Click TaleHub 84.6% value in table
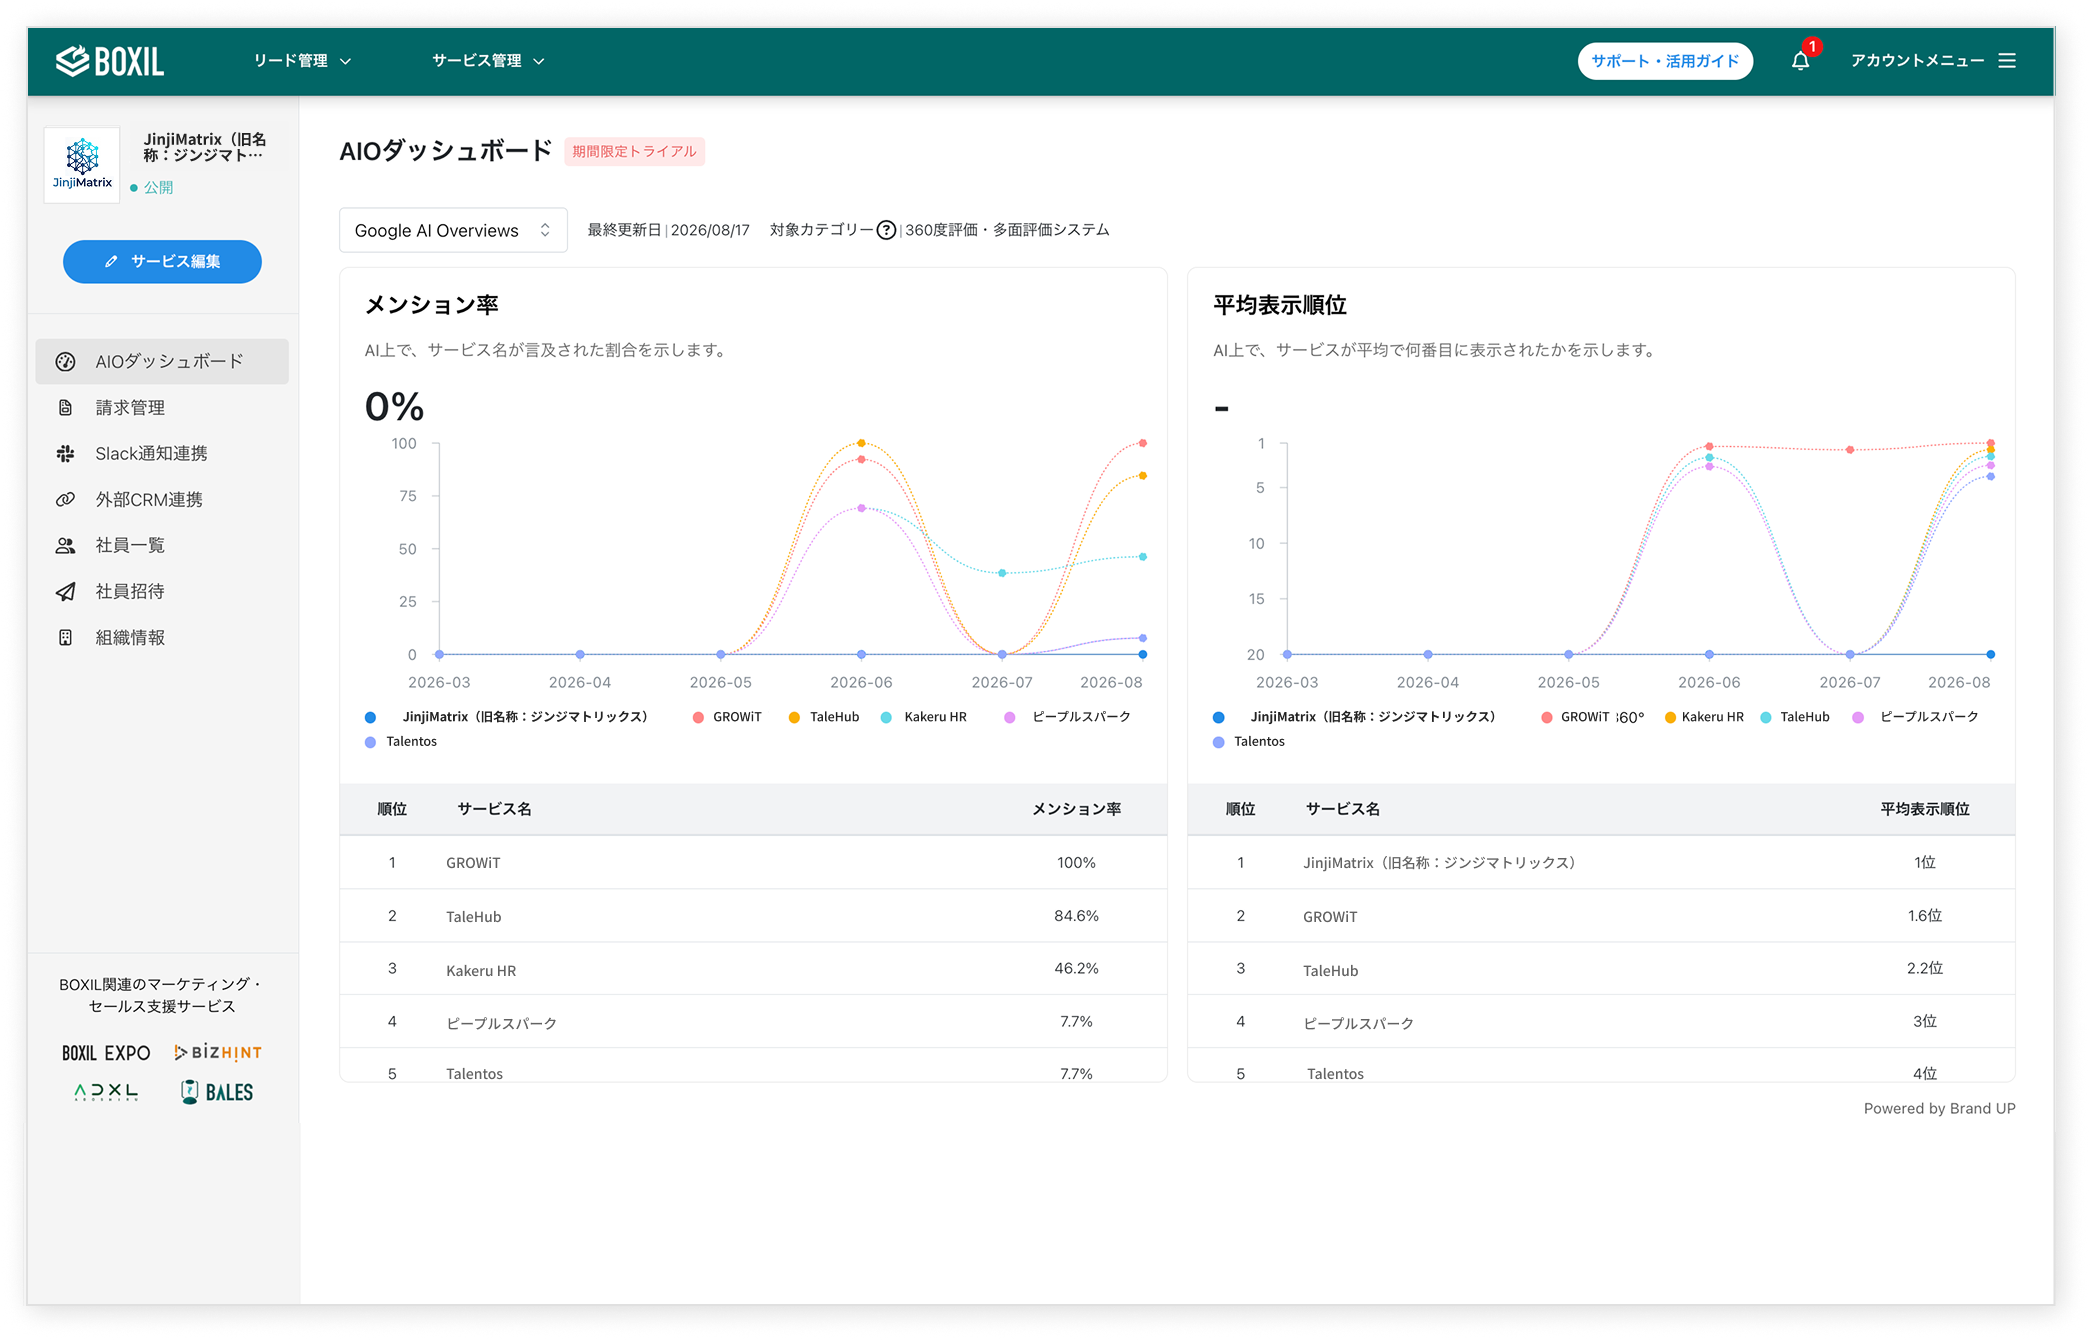Screen dimensions: 2090x1340 pos(1076,916)
